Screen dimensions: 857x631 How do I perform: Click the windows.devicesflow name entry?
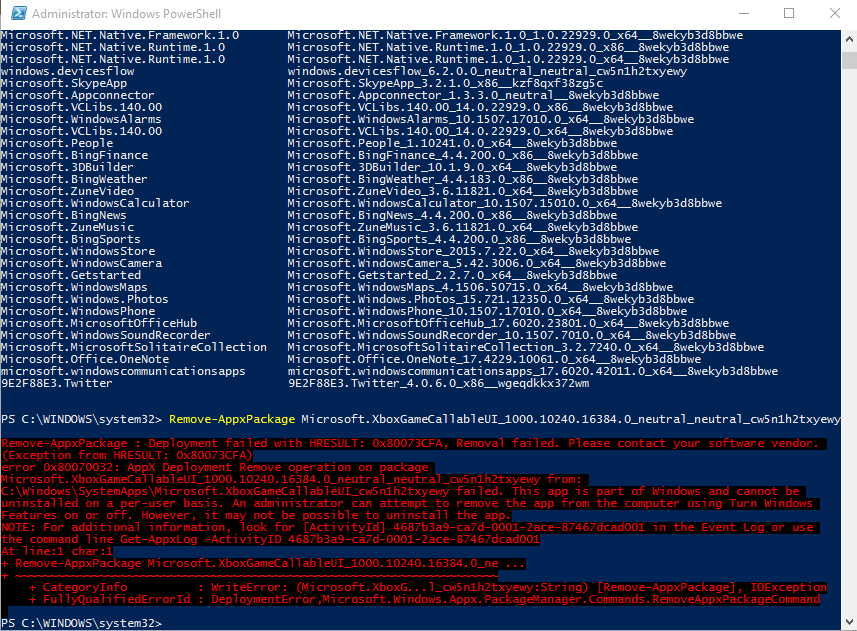tap(67, 71)
